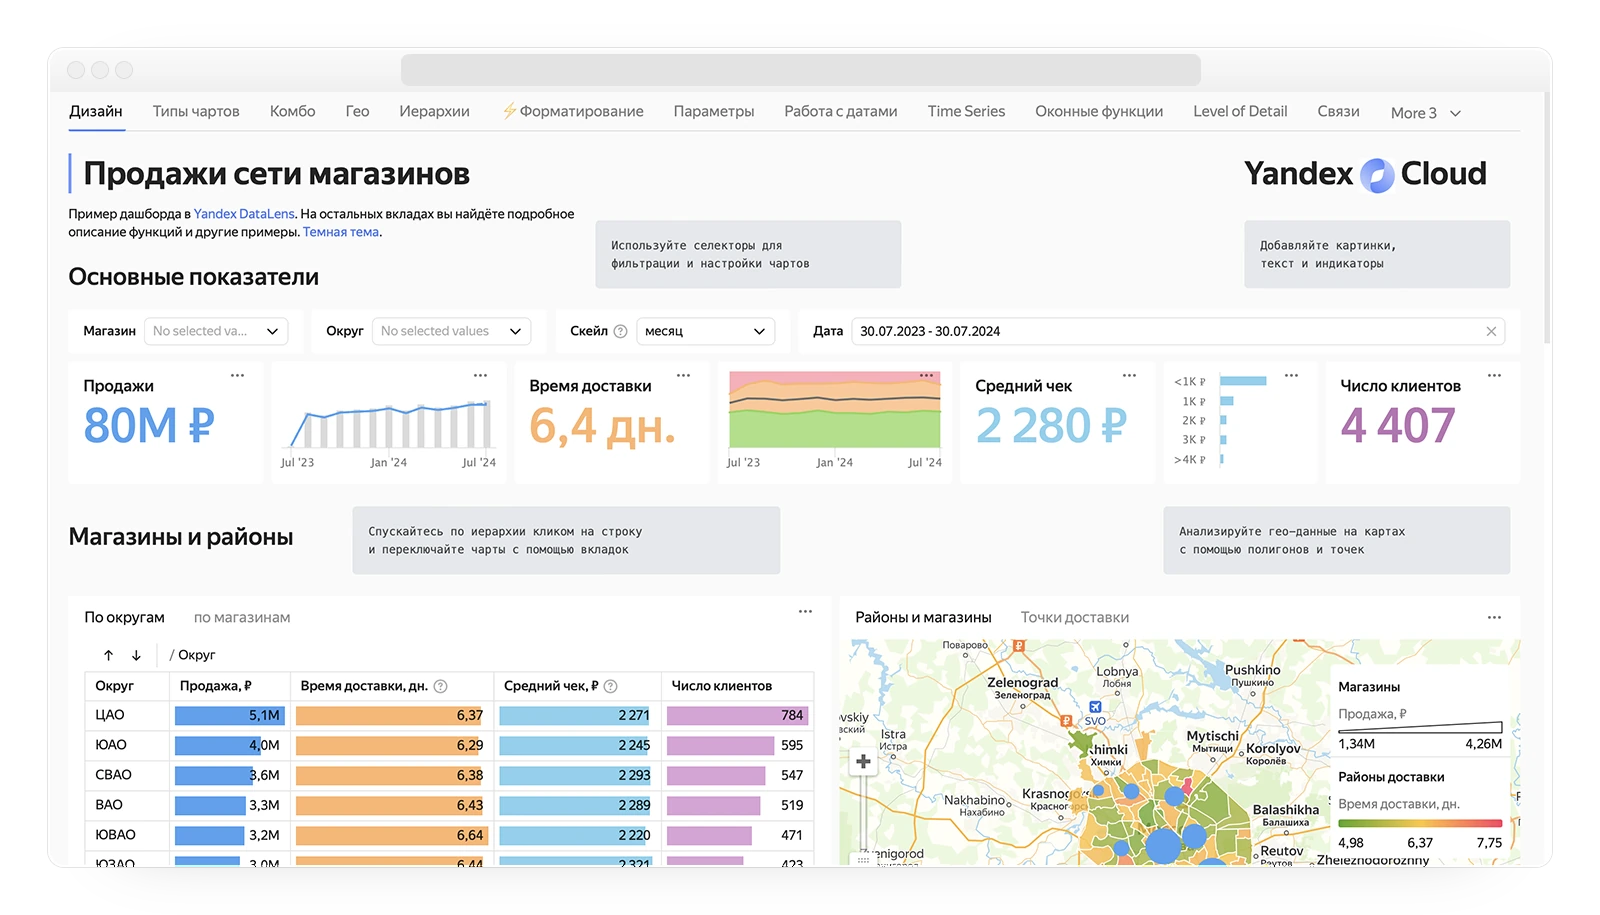The height and width of the screenshot is (915, 1600).
Task: Click the up-arrow hierarchy icon above the table
Action: point(108,655)
